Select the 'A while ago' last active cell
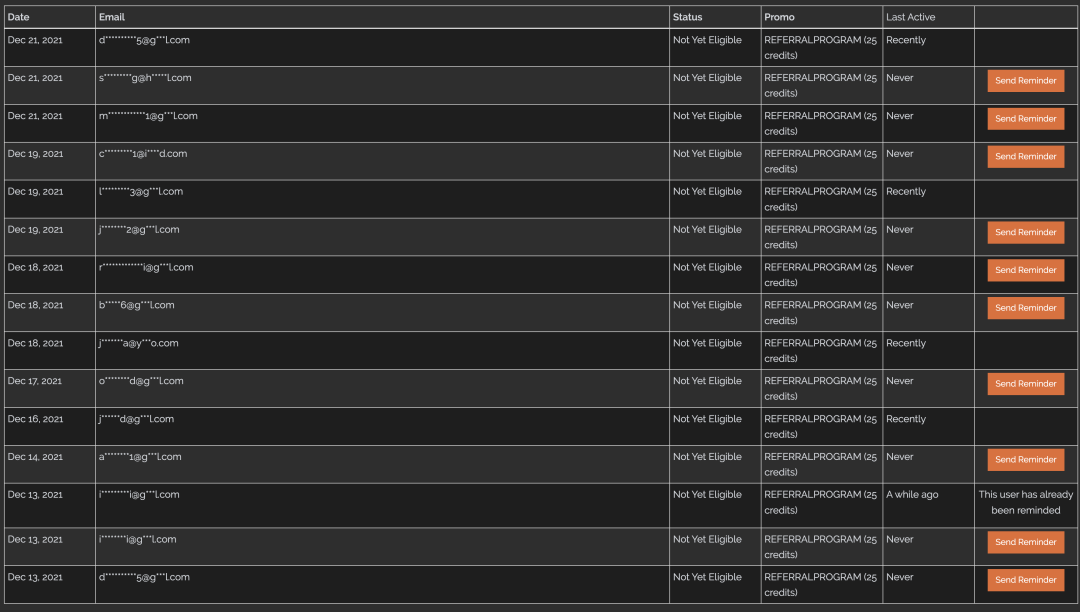 click(x=928, y=505)
